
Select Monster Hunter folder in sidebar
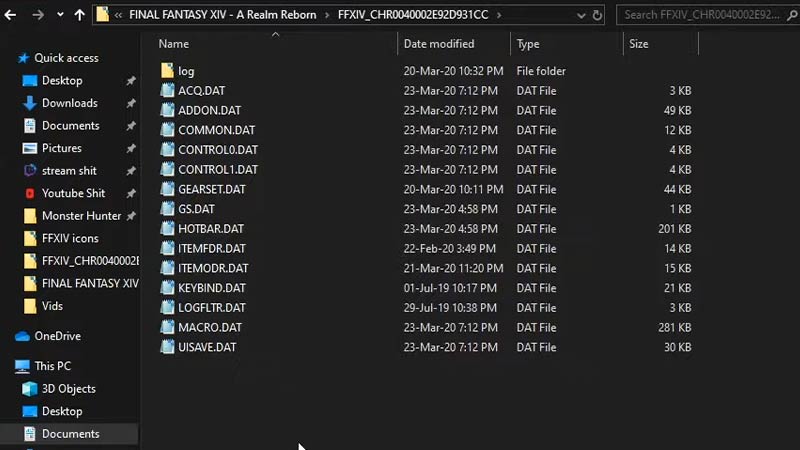81,216
